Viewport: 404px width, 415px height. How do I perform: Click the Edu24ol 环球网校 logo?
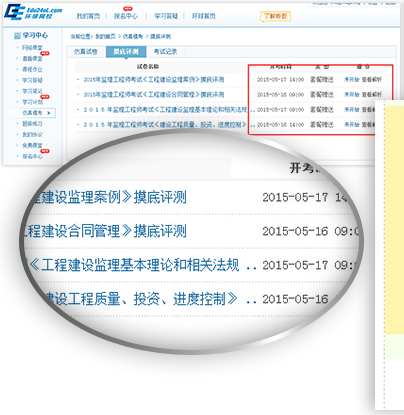33,12
